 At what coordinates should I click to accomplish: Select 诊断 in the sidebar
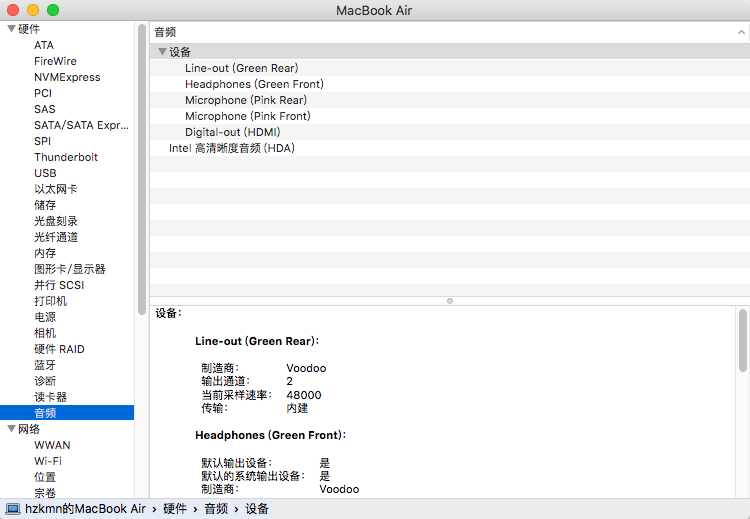click(x=45, y=381)
